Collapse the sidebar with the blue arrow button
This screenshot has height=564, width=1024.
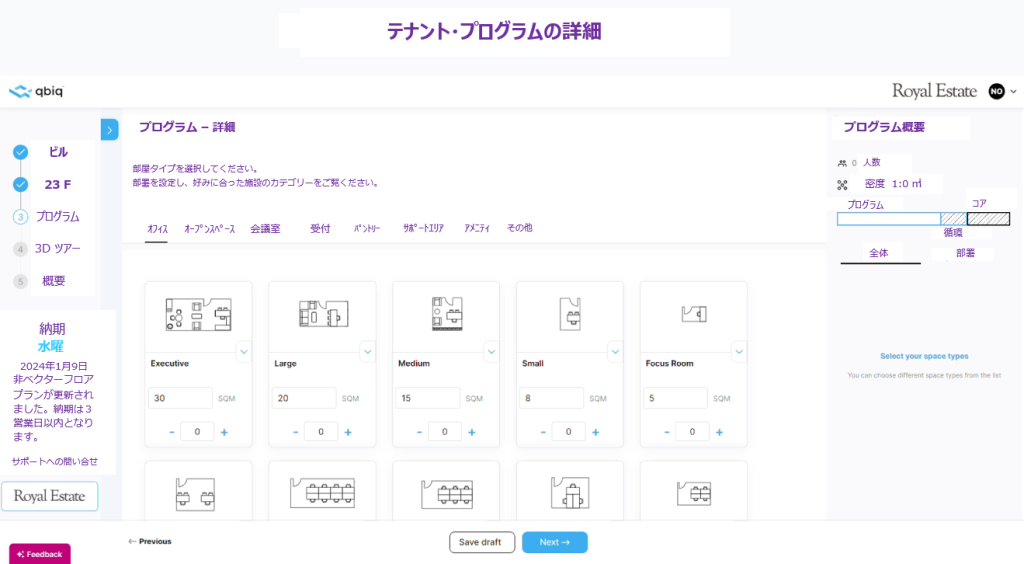pyautogui.click(x=110, y=130)
